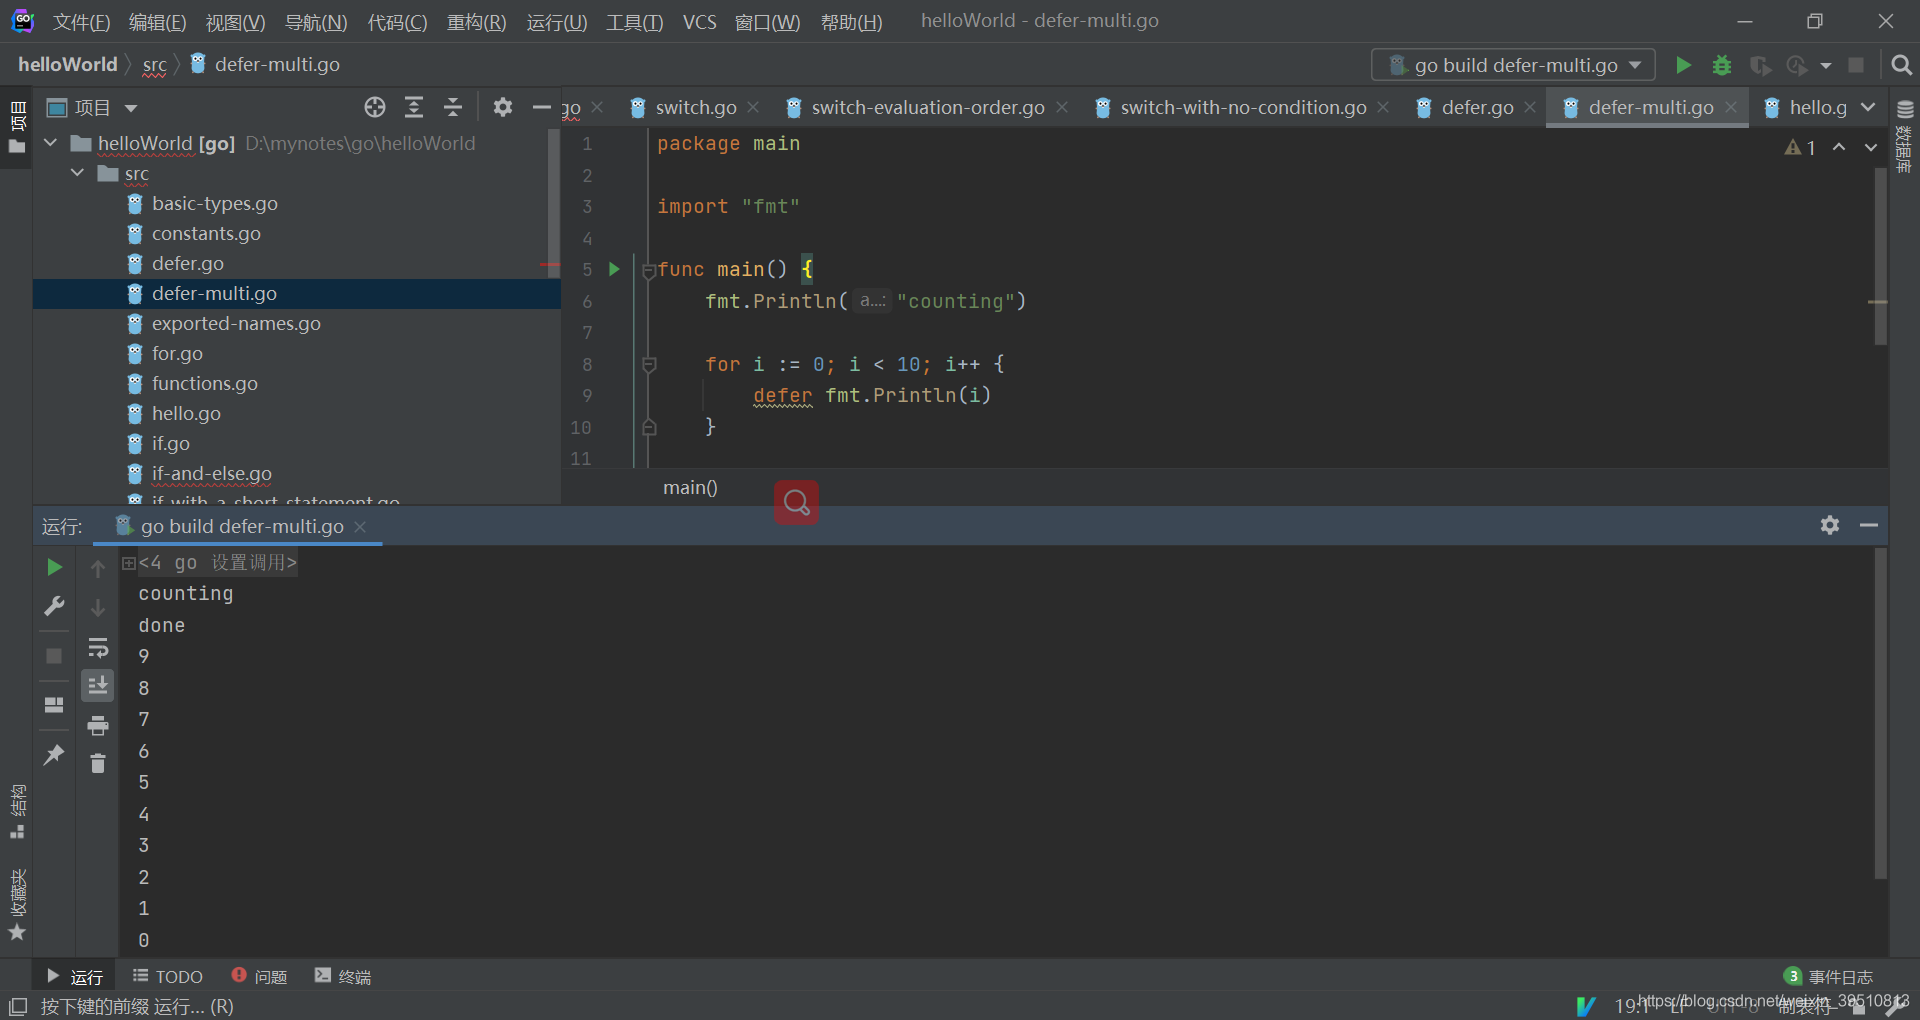Open the VCS menu
This screenshot has width=1920, height=1020.
click(x=700, y=22)
